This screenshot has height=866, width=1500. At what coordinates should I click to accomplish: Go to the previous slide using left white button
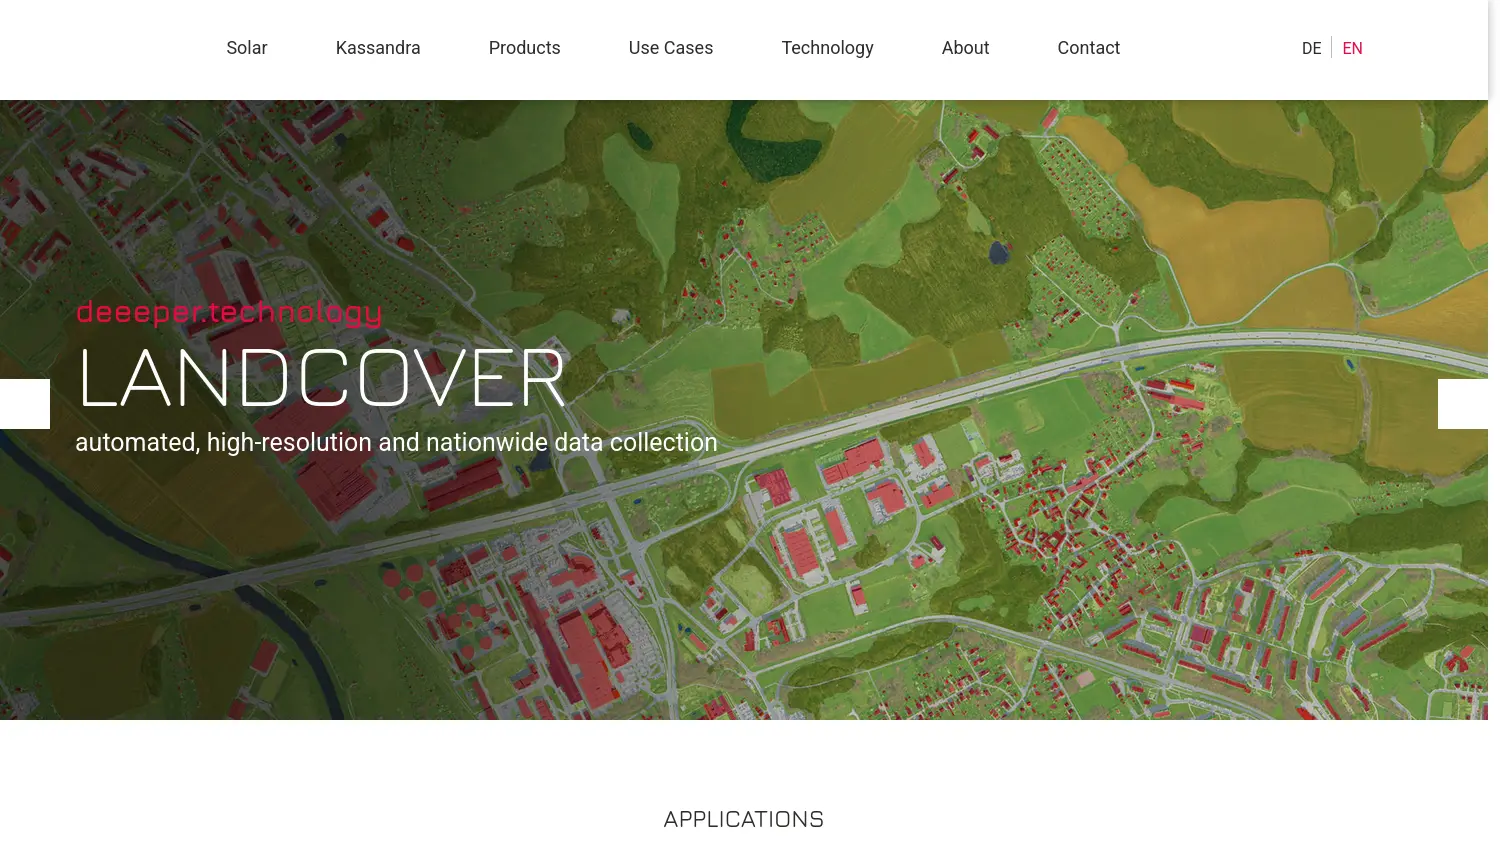24,404
